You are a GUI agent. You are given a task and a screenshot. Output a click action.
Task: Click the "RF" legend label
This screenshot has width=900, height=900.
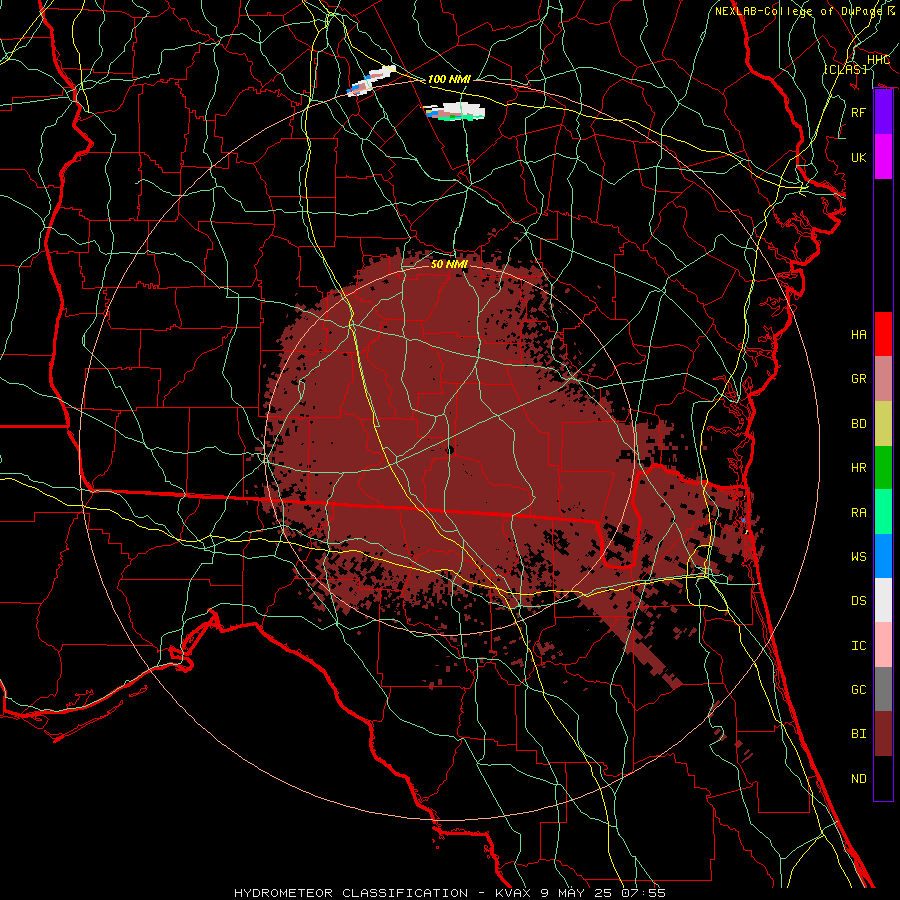pyautogui.click(x=859, y=112)
